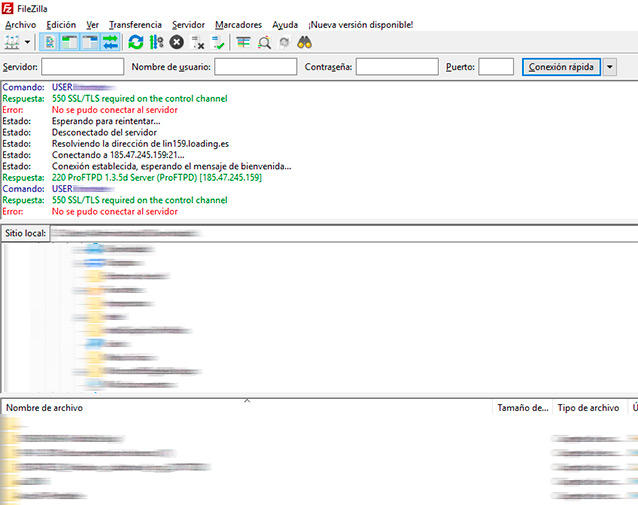Open the Marcadores menu

pyautogui.click(x=238, y=24)
